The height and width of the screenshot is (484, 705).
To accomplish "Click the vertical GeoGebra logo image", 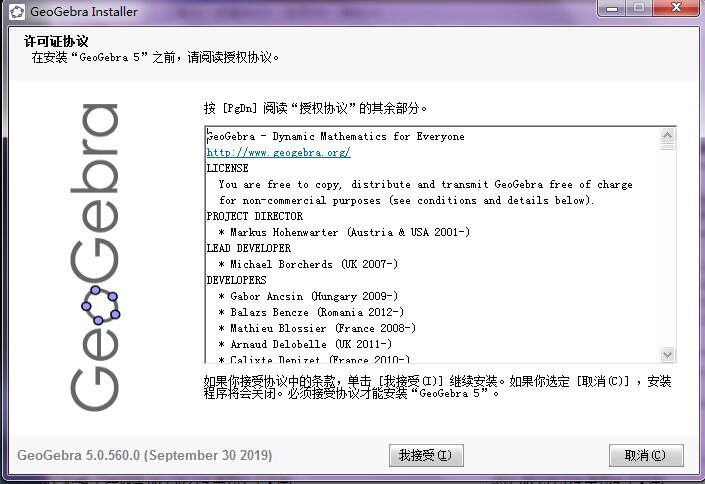I will [95, 257].
